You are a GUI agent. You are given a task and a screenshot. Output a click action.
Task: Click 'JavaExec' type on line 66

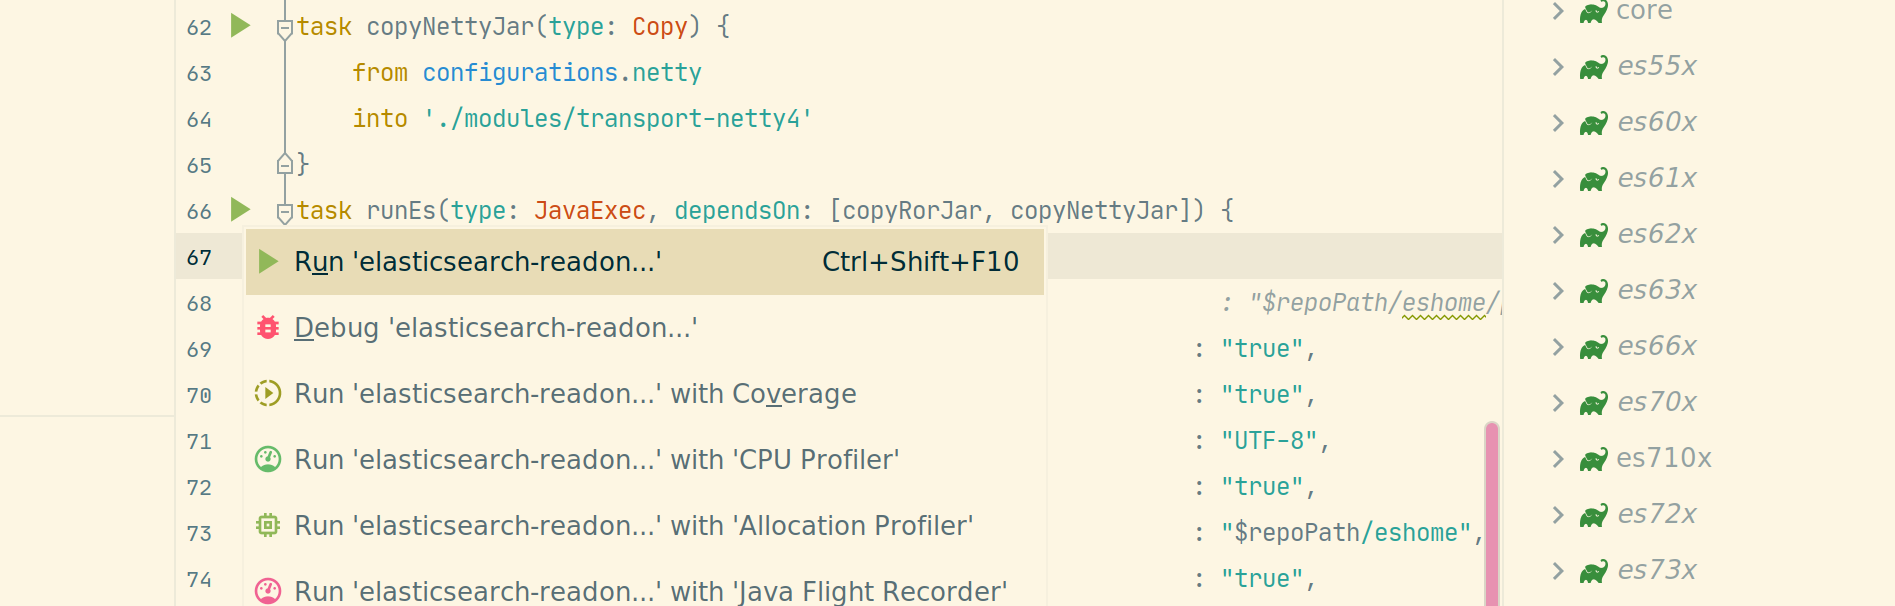pyautogui.click(x=589, y=211)
